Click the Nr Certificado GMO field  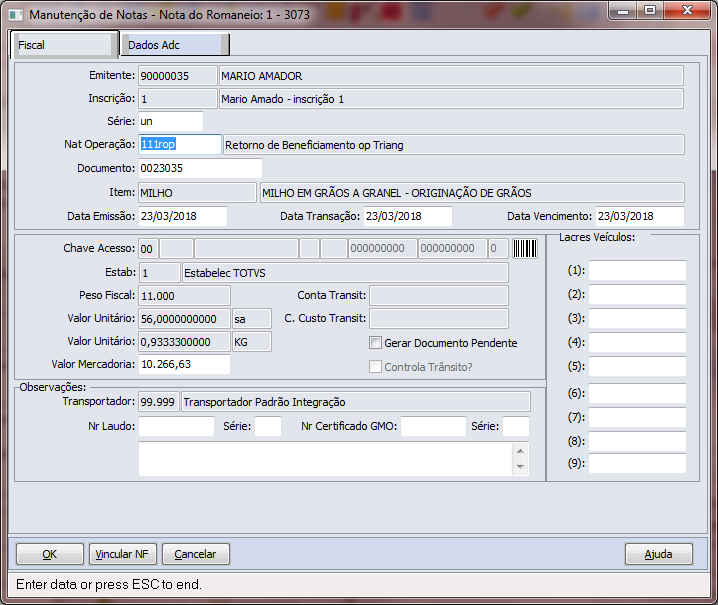pyautogui.click(x=433, y=426)
